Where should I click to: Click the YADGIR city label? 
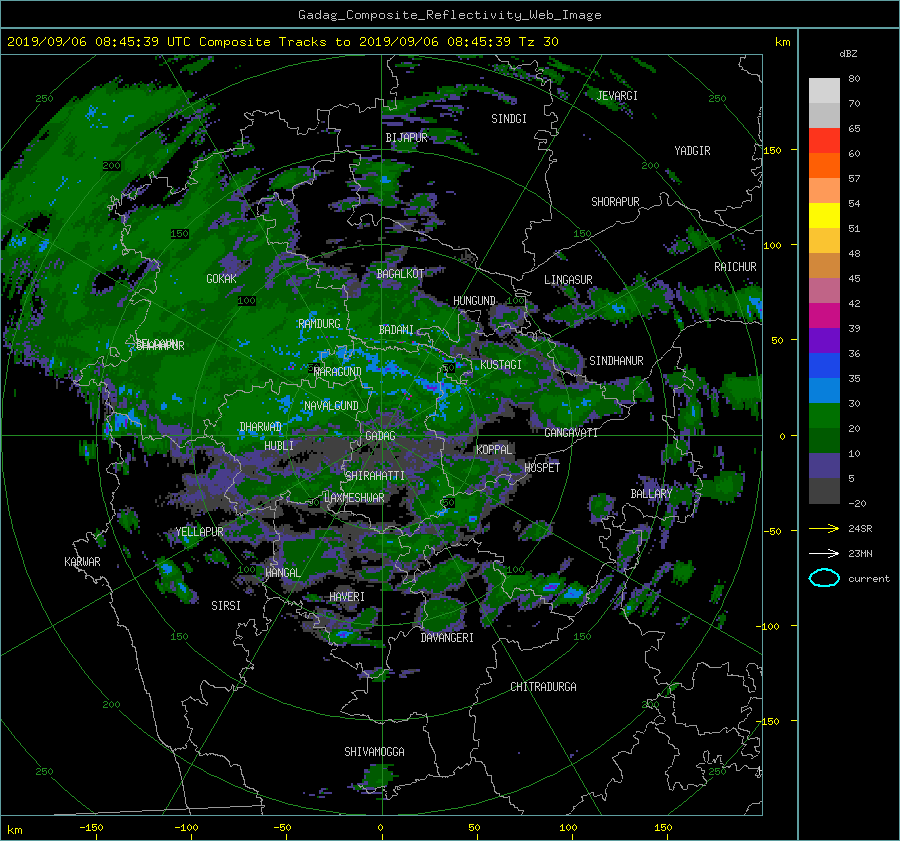(692, 151)
